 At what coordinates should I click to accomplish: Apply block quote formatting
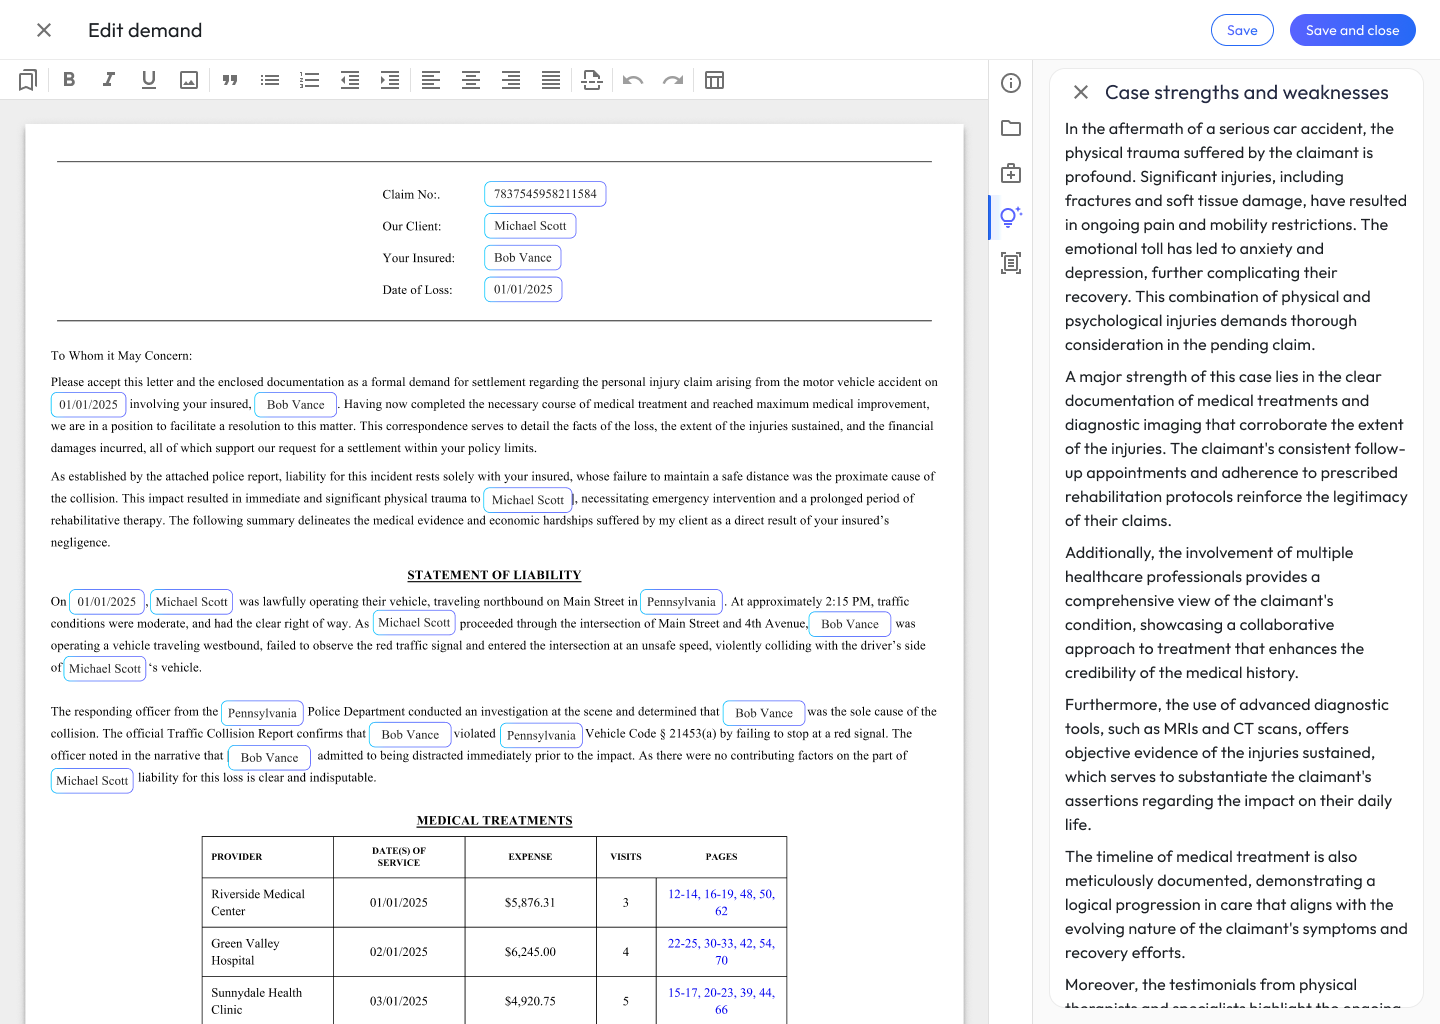click(230, 80)
